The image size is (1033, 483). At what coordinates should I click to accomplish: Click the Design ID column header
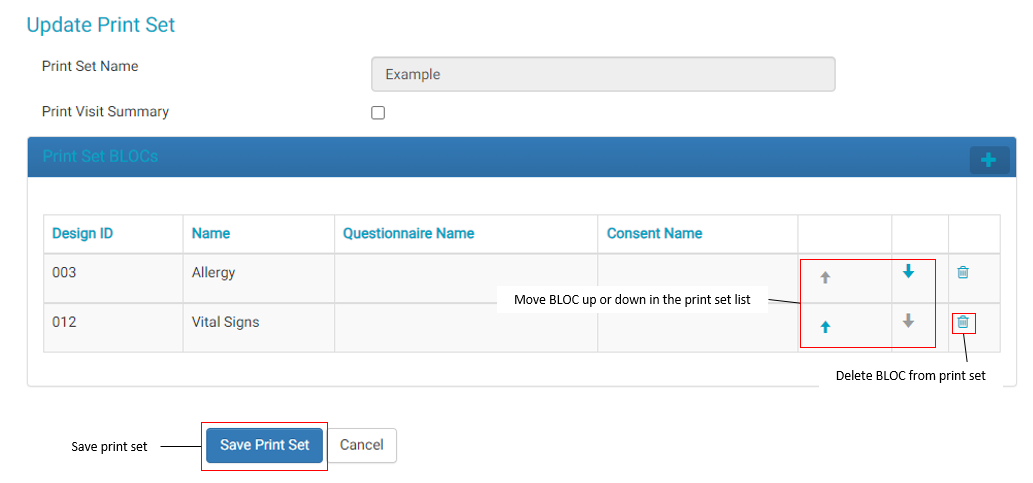pyautogui.click(x=83, y=233)
